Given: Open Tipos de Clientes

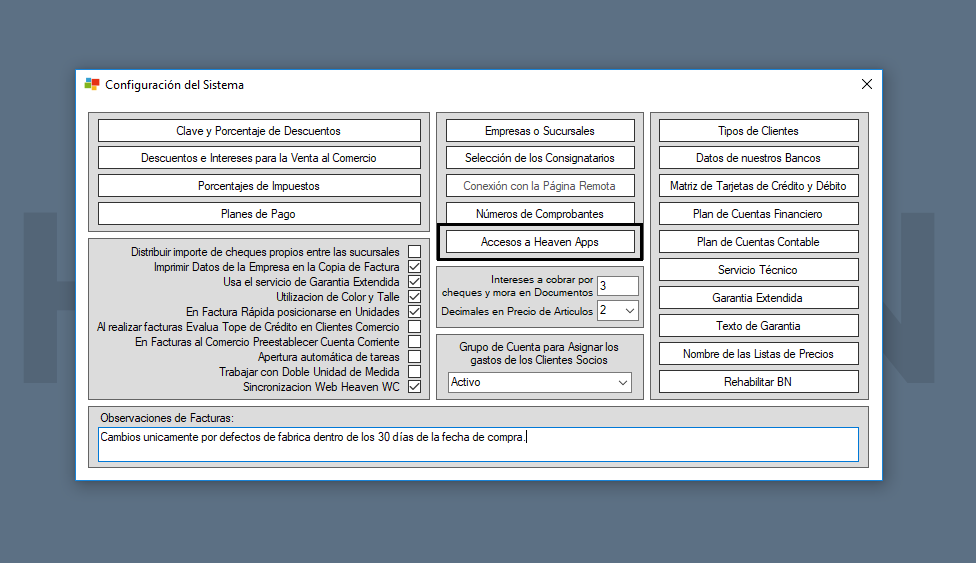Looking at the screenshot, I should pos(758,131).
